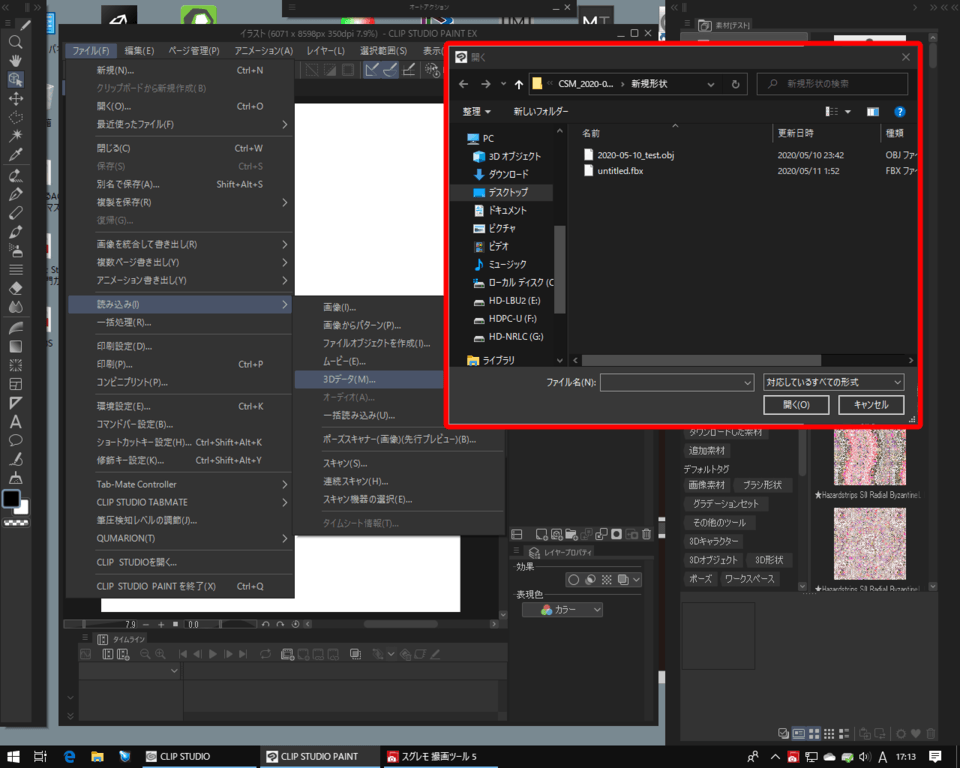Refresh the folder view in dialog
Image resolution: width=960 pixels, height=768 pixels.
click(x=736, y=84)
